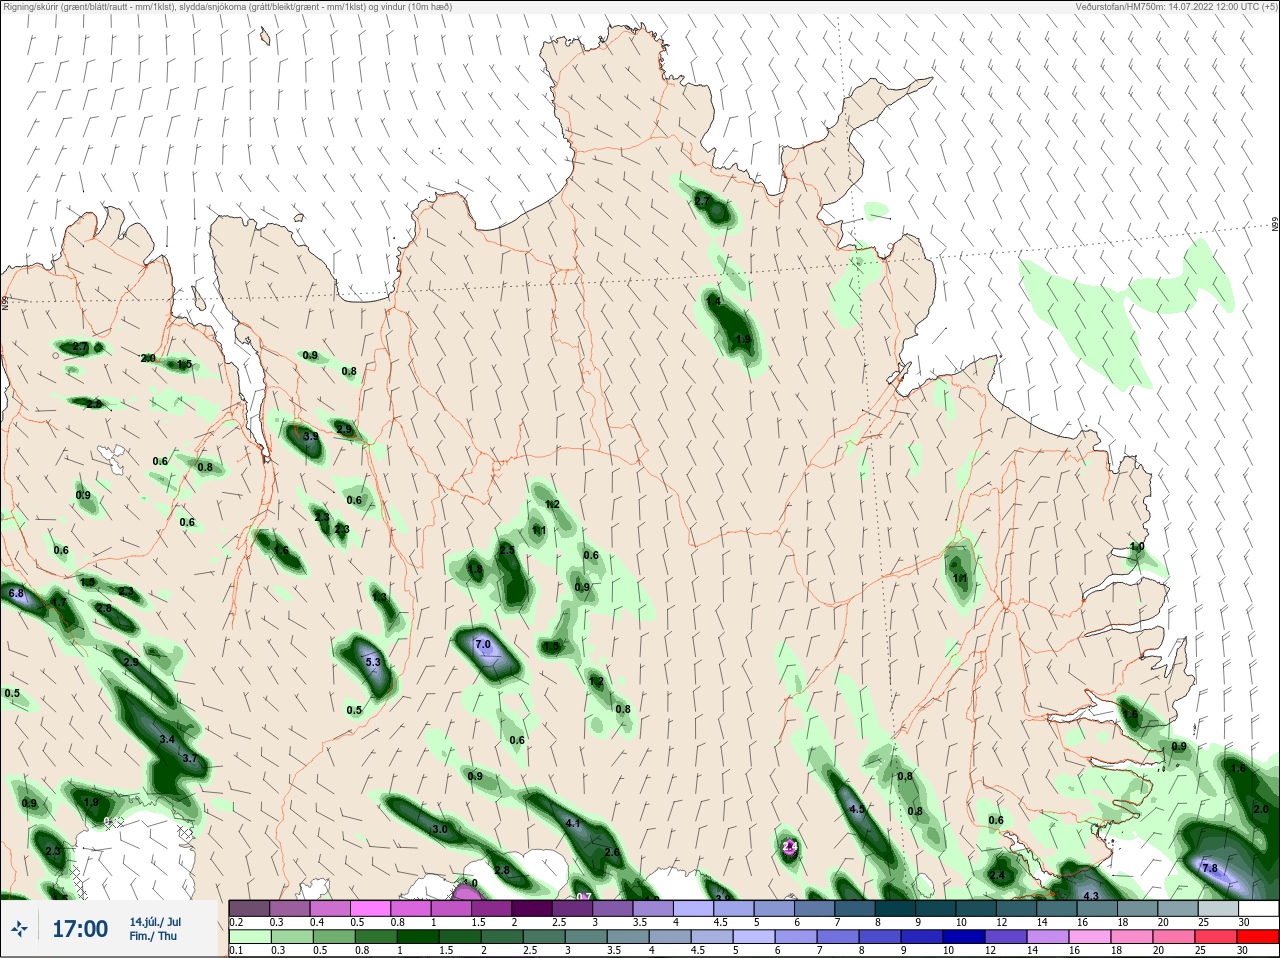Click the 'Fim./ Thu' weekday text

tap(153, 936)
